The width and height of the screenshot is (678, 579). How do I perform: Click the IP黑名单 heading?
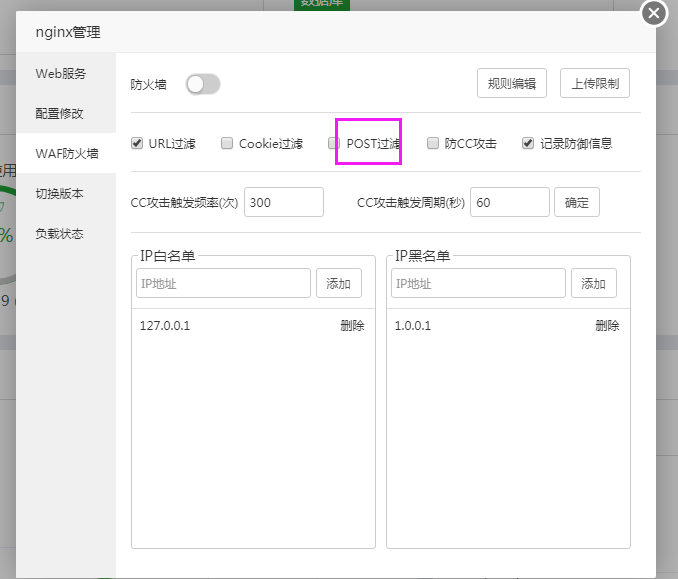422,256
